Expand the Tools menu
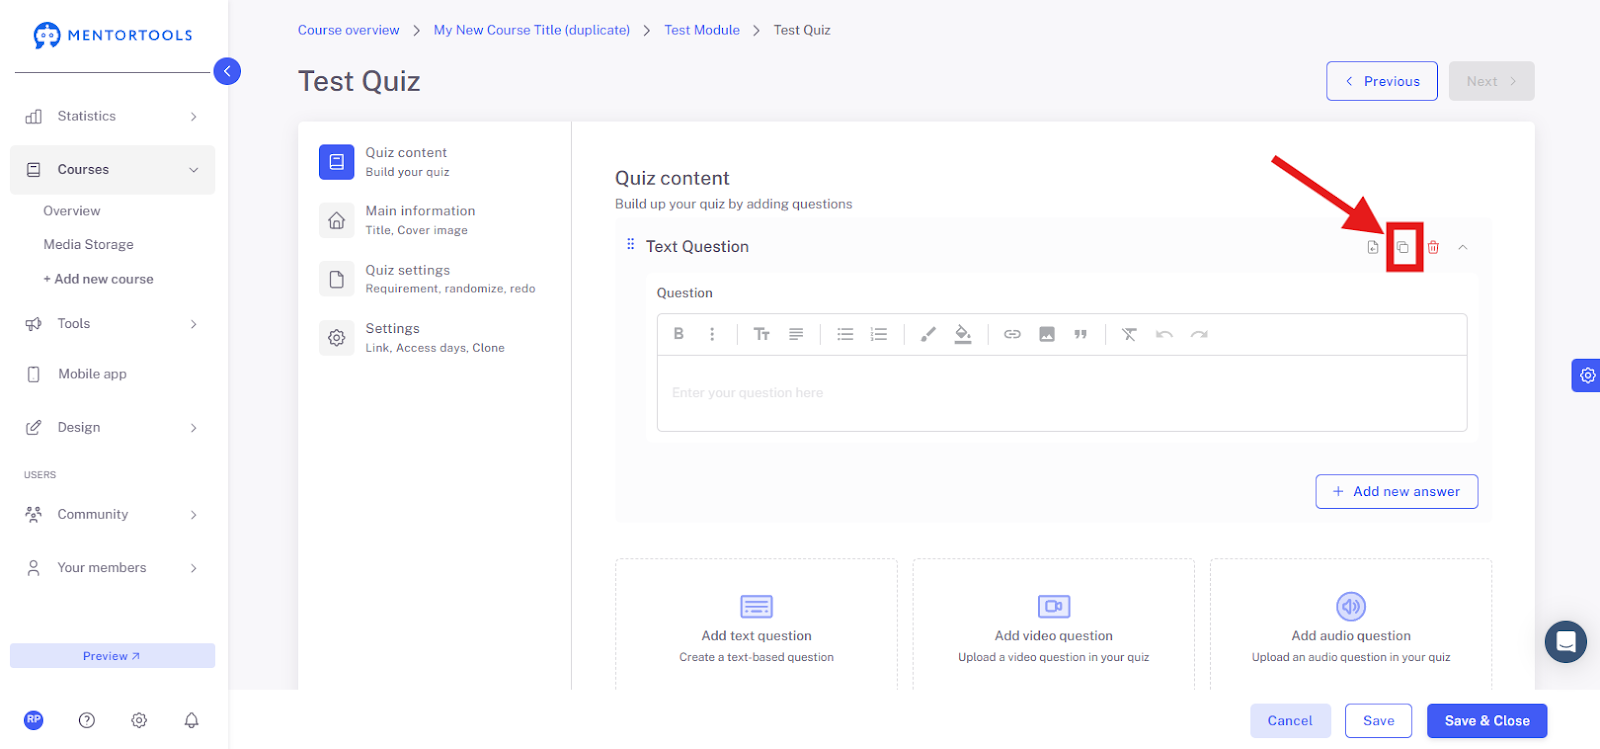This screenshot has width=1600, height=749. (112, 324)
